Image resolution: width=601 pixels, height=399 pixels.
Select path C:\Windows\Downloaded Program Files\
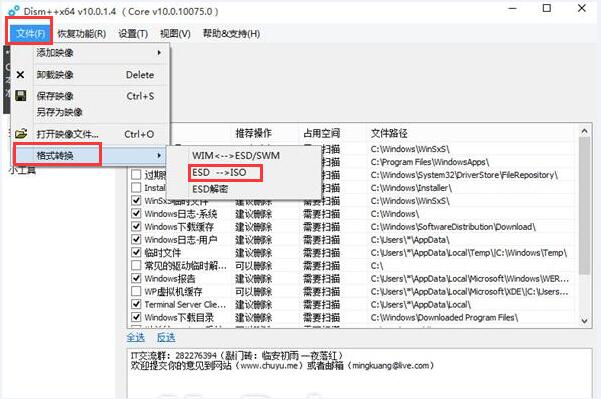tap(444, 317)
